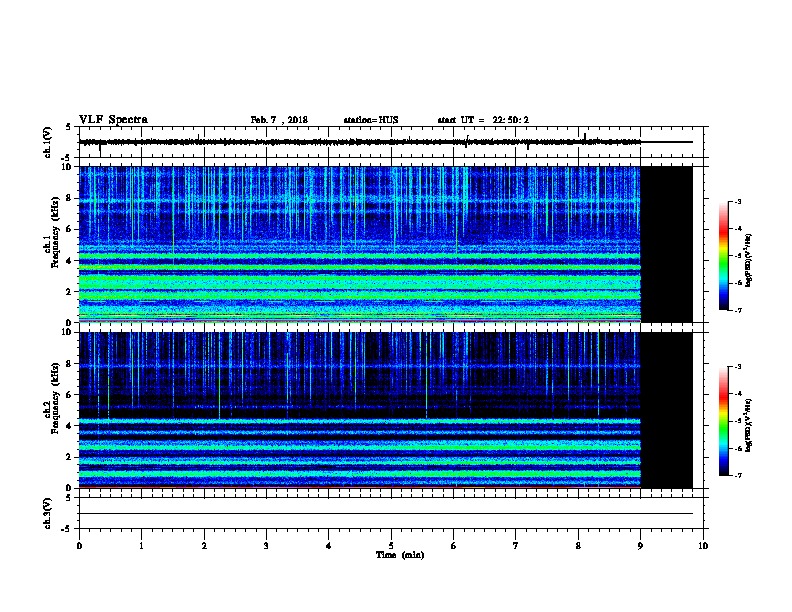Click the ch.1 color bar's log(PSD) unit label
Viewport: 792px width, 612px height.
[x=749, y=261]
